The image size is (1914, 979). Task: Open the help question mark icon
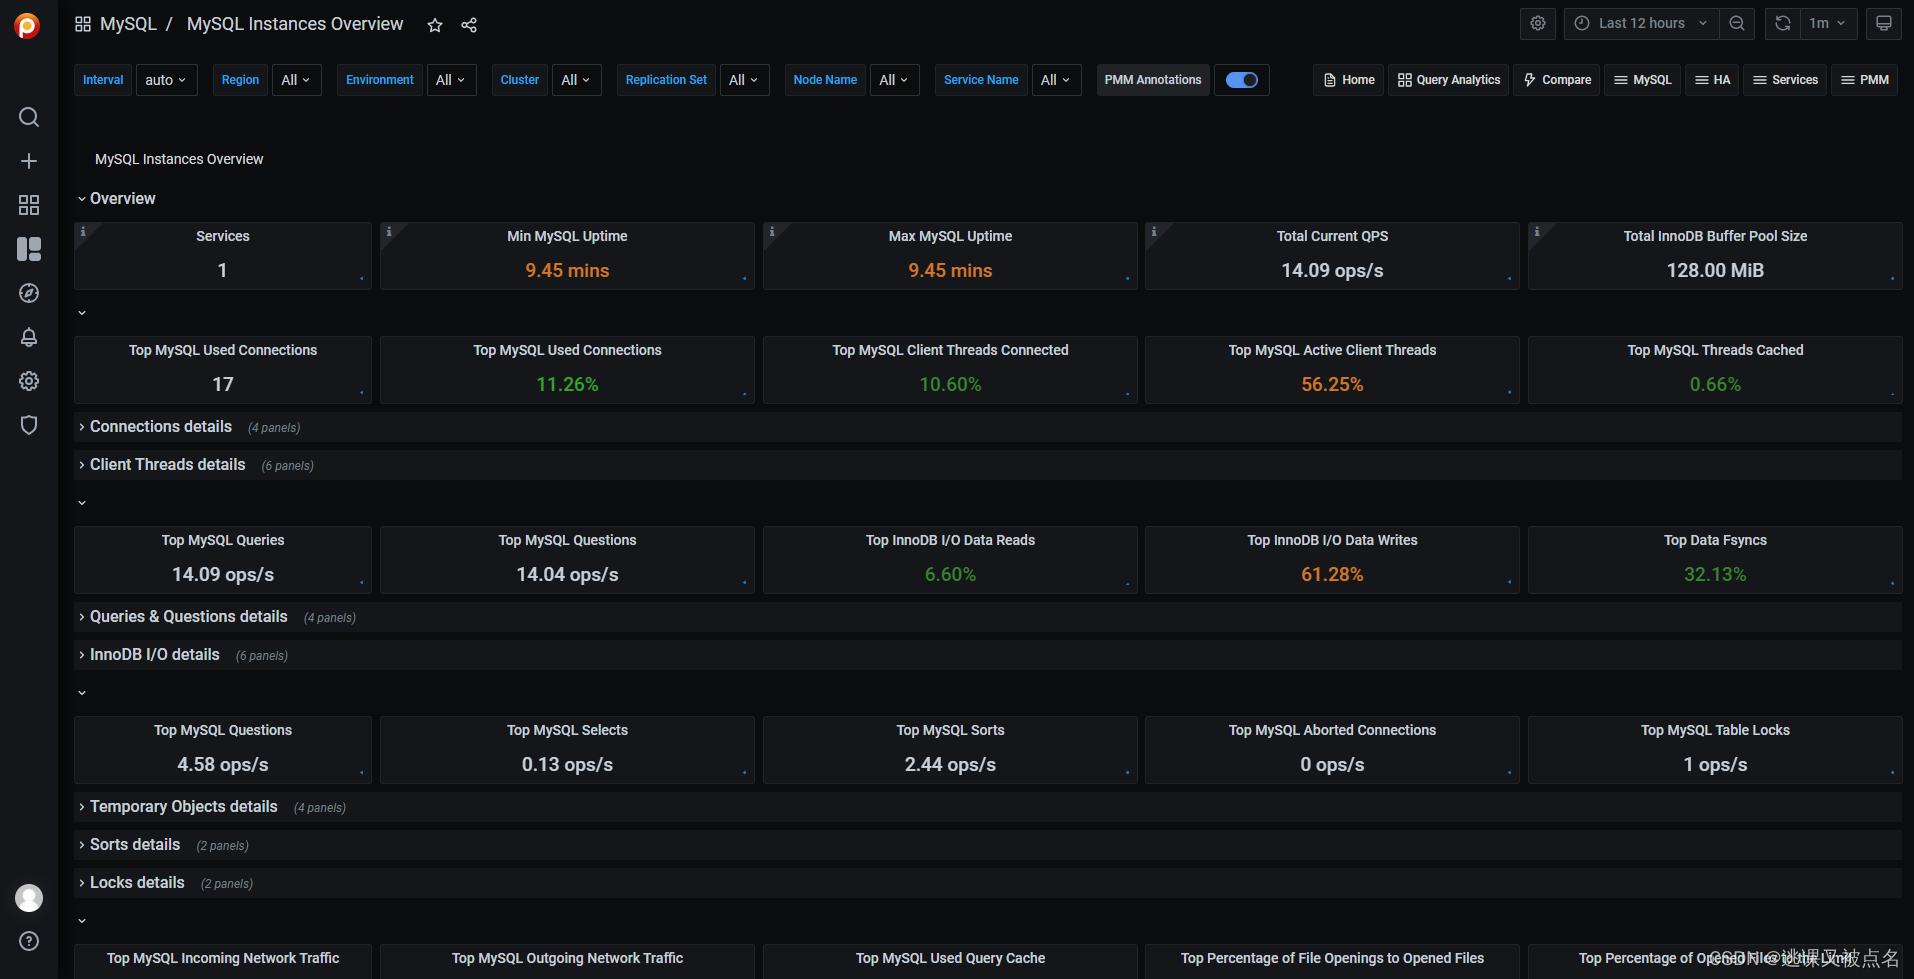pos(29,941)
